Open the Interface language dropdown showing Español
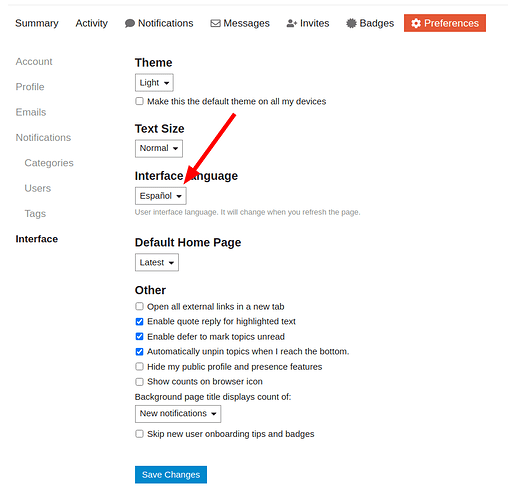The image size is (508, 500). coord(161,196)
